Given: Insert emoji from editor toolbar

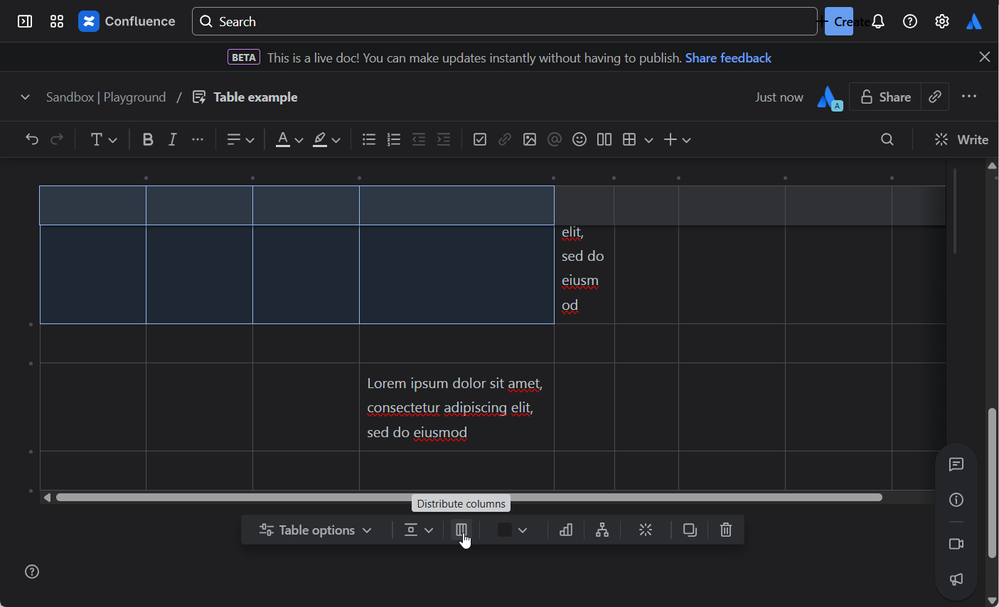Looking at the screenshot, I should pos(579,140).
